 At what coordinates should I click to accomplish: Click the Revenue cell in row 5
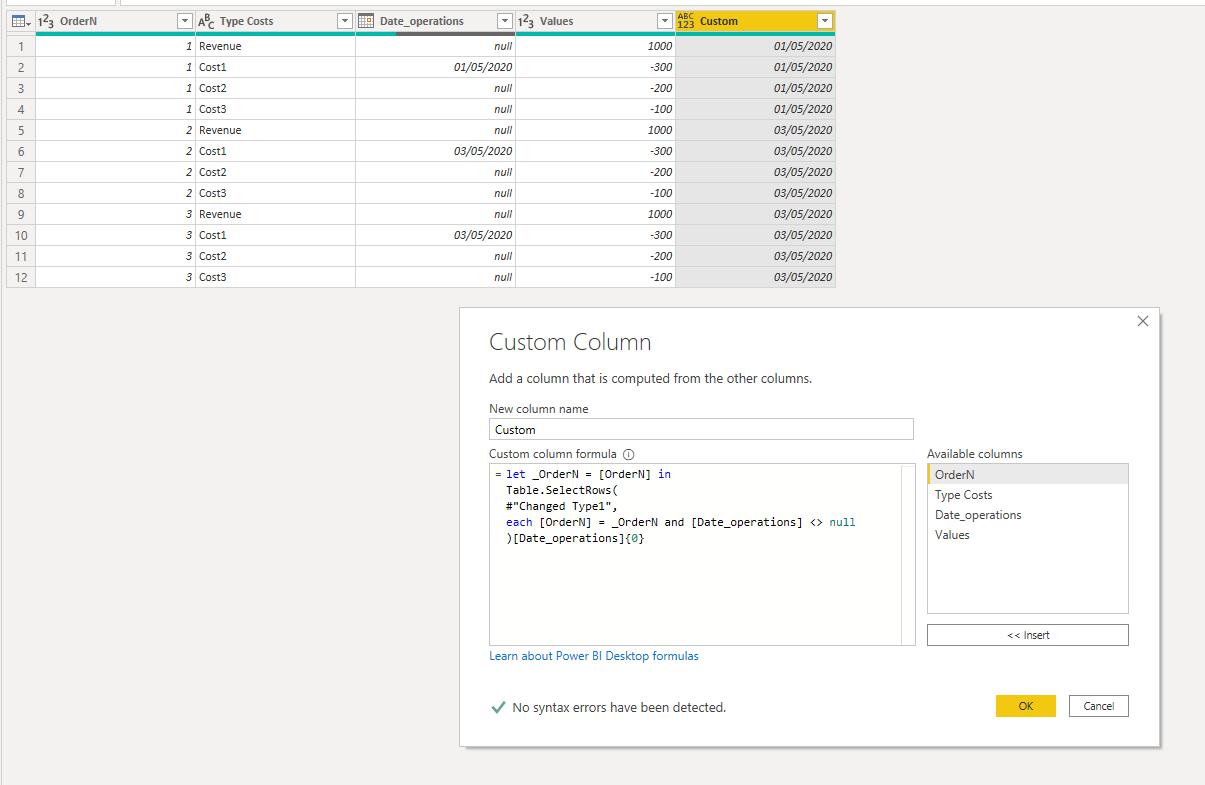pos(275,130)
